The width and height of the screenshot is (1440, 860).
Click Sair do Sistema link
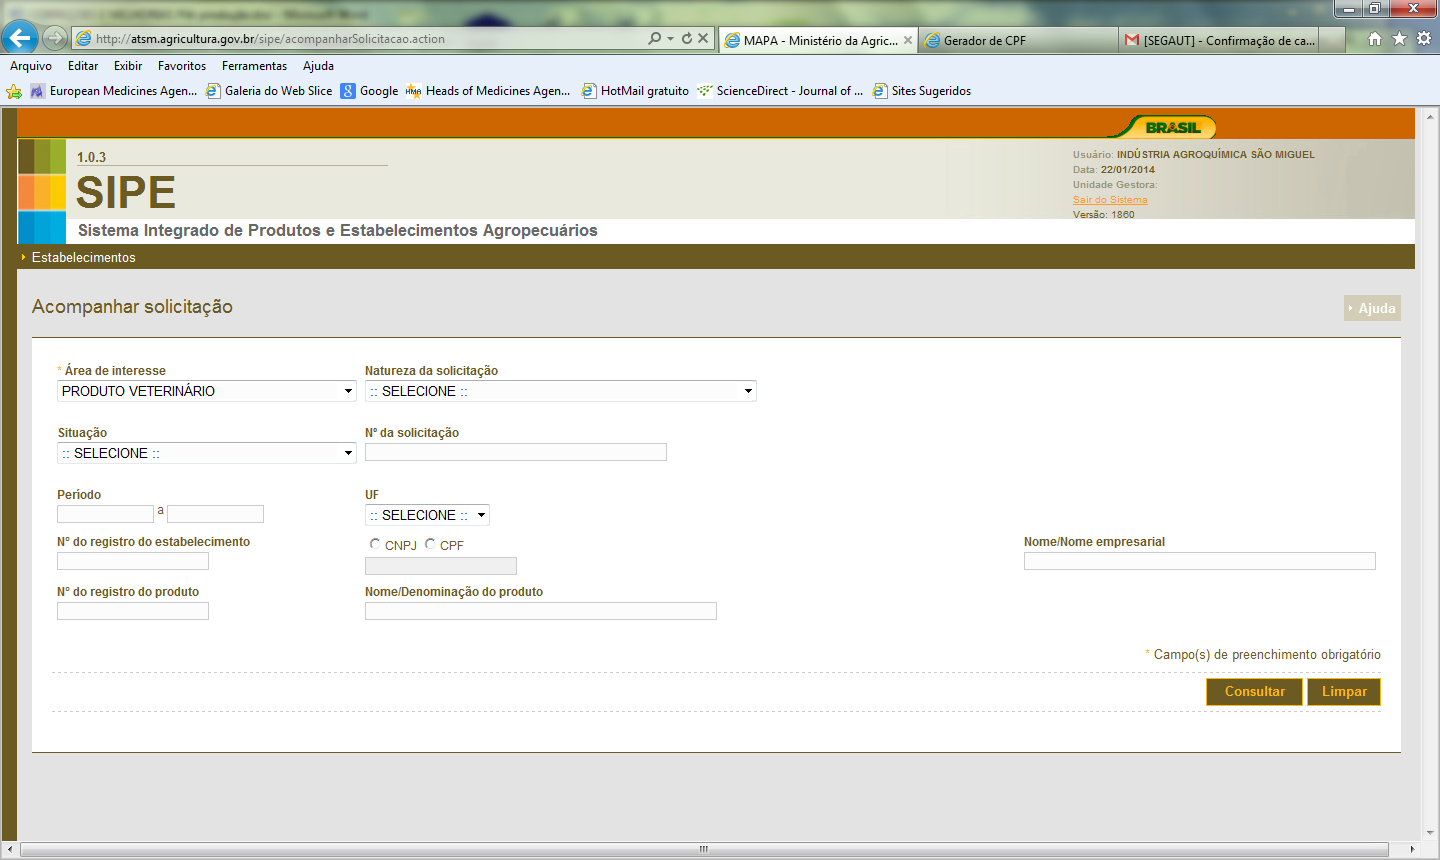coord(1110,200)
